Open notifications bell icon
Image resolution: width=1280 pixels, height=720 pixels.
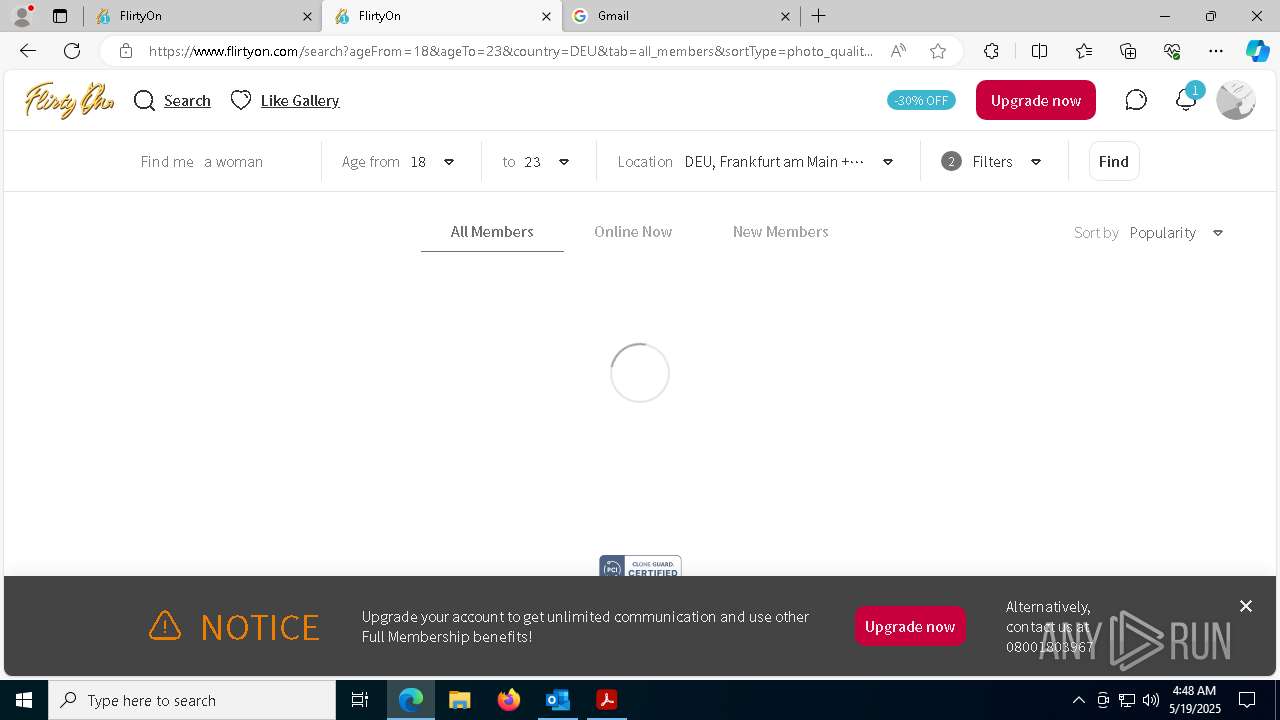[1186, 100]
